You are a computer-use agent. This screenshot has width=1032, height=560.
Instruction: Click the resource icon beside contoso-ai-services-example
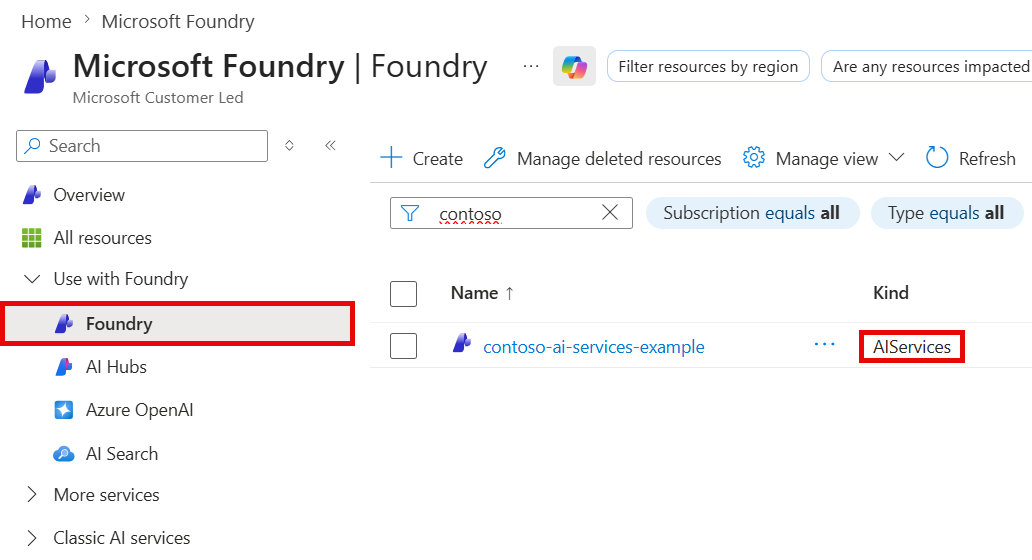(462, 344)
